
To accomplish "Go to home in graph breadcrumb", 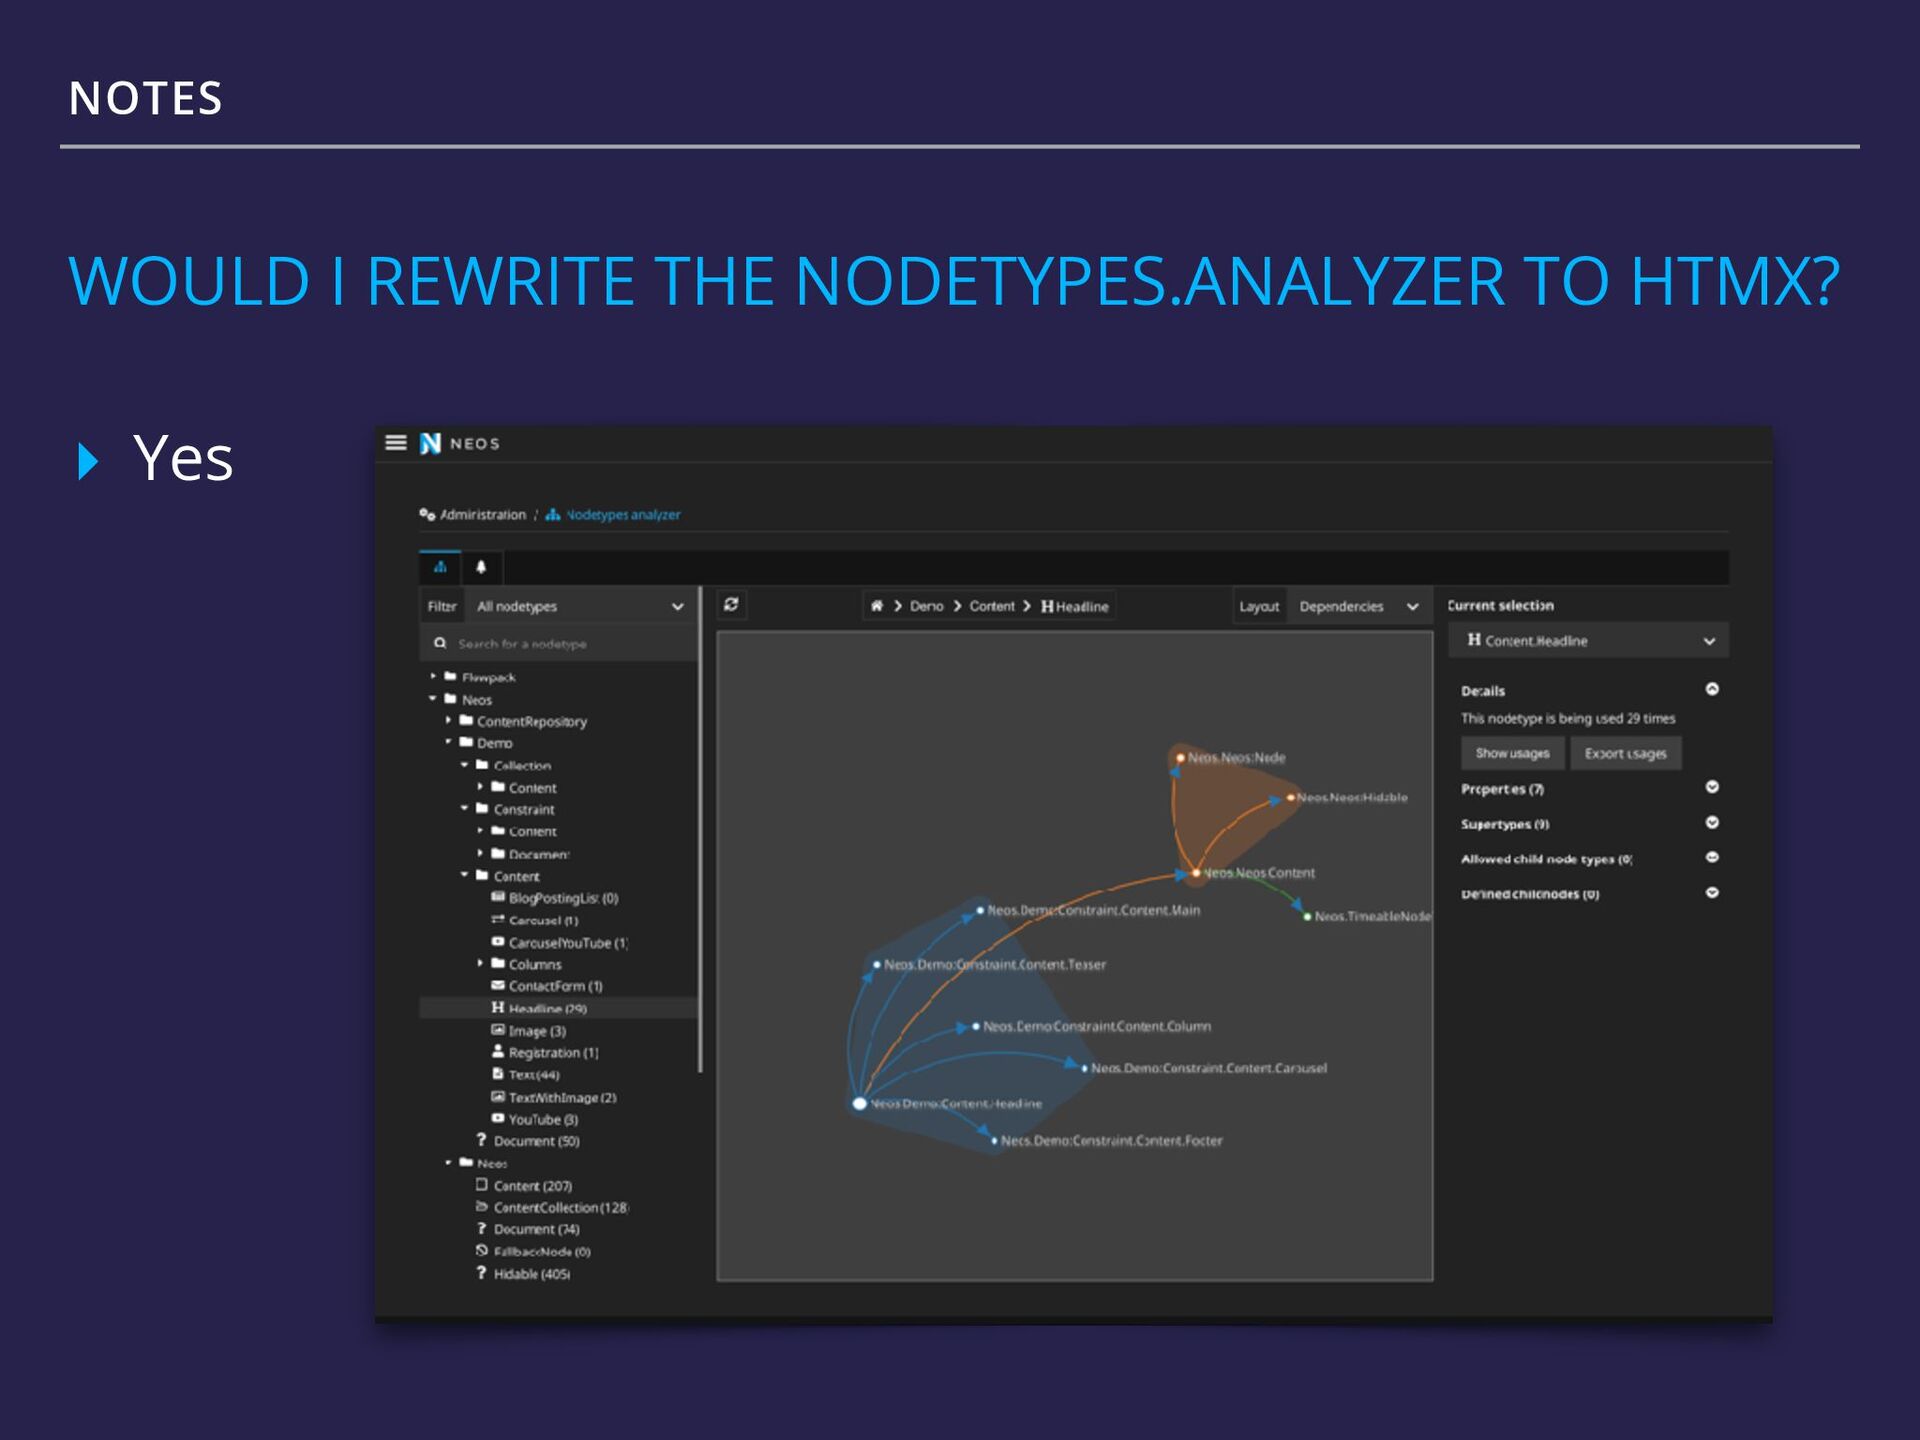I will pyautogui.click(x=877, y=606).
